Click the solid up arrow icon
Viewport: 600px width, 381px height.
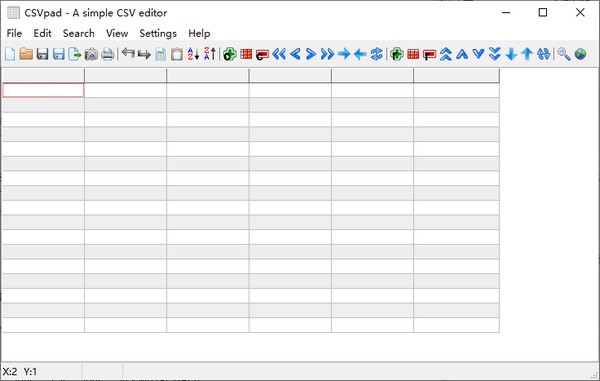tap(527, 54)
